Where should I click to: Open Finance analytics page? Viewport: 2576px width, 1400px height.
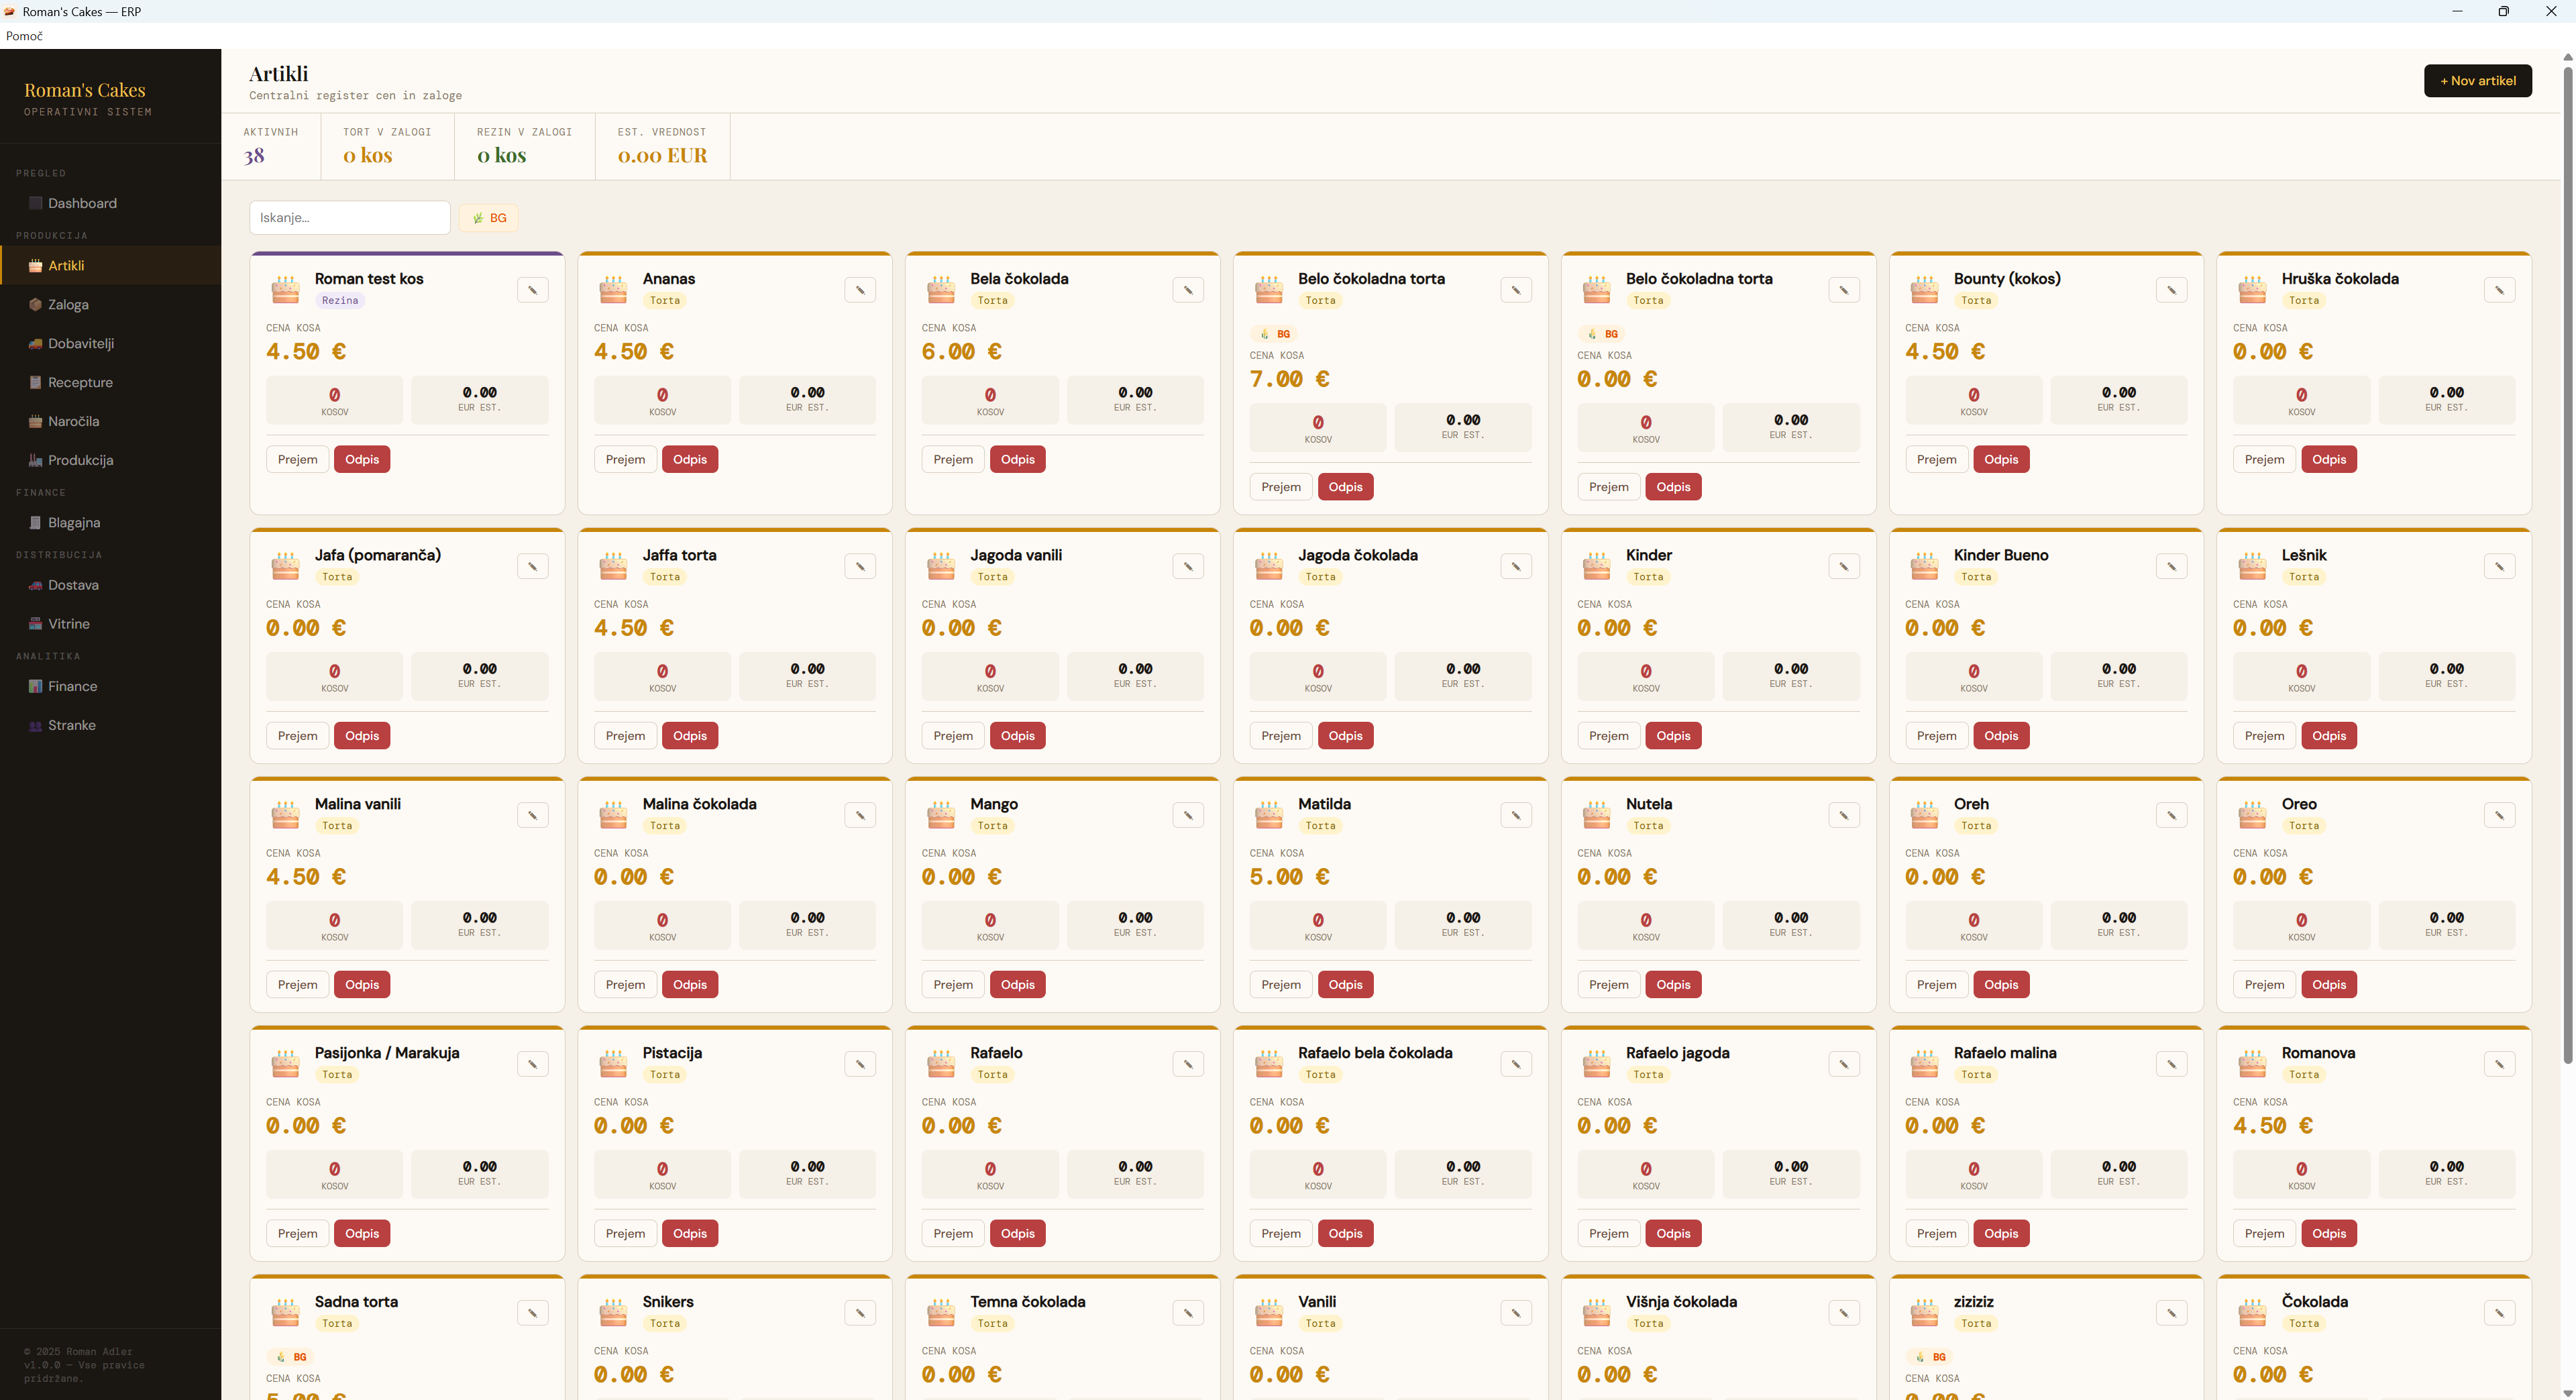click(110, 687)
